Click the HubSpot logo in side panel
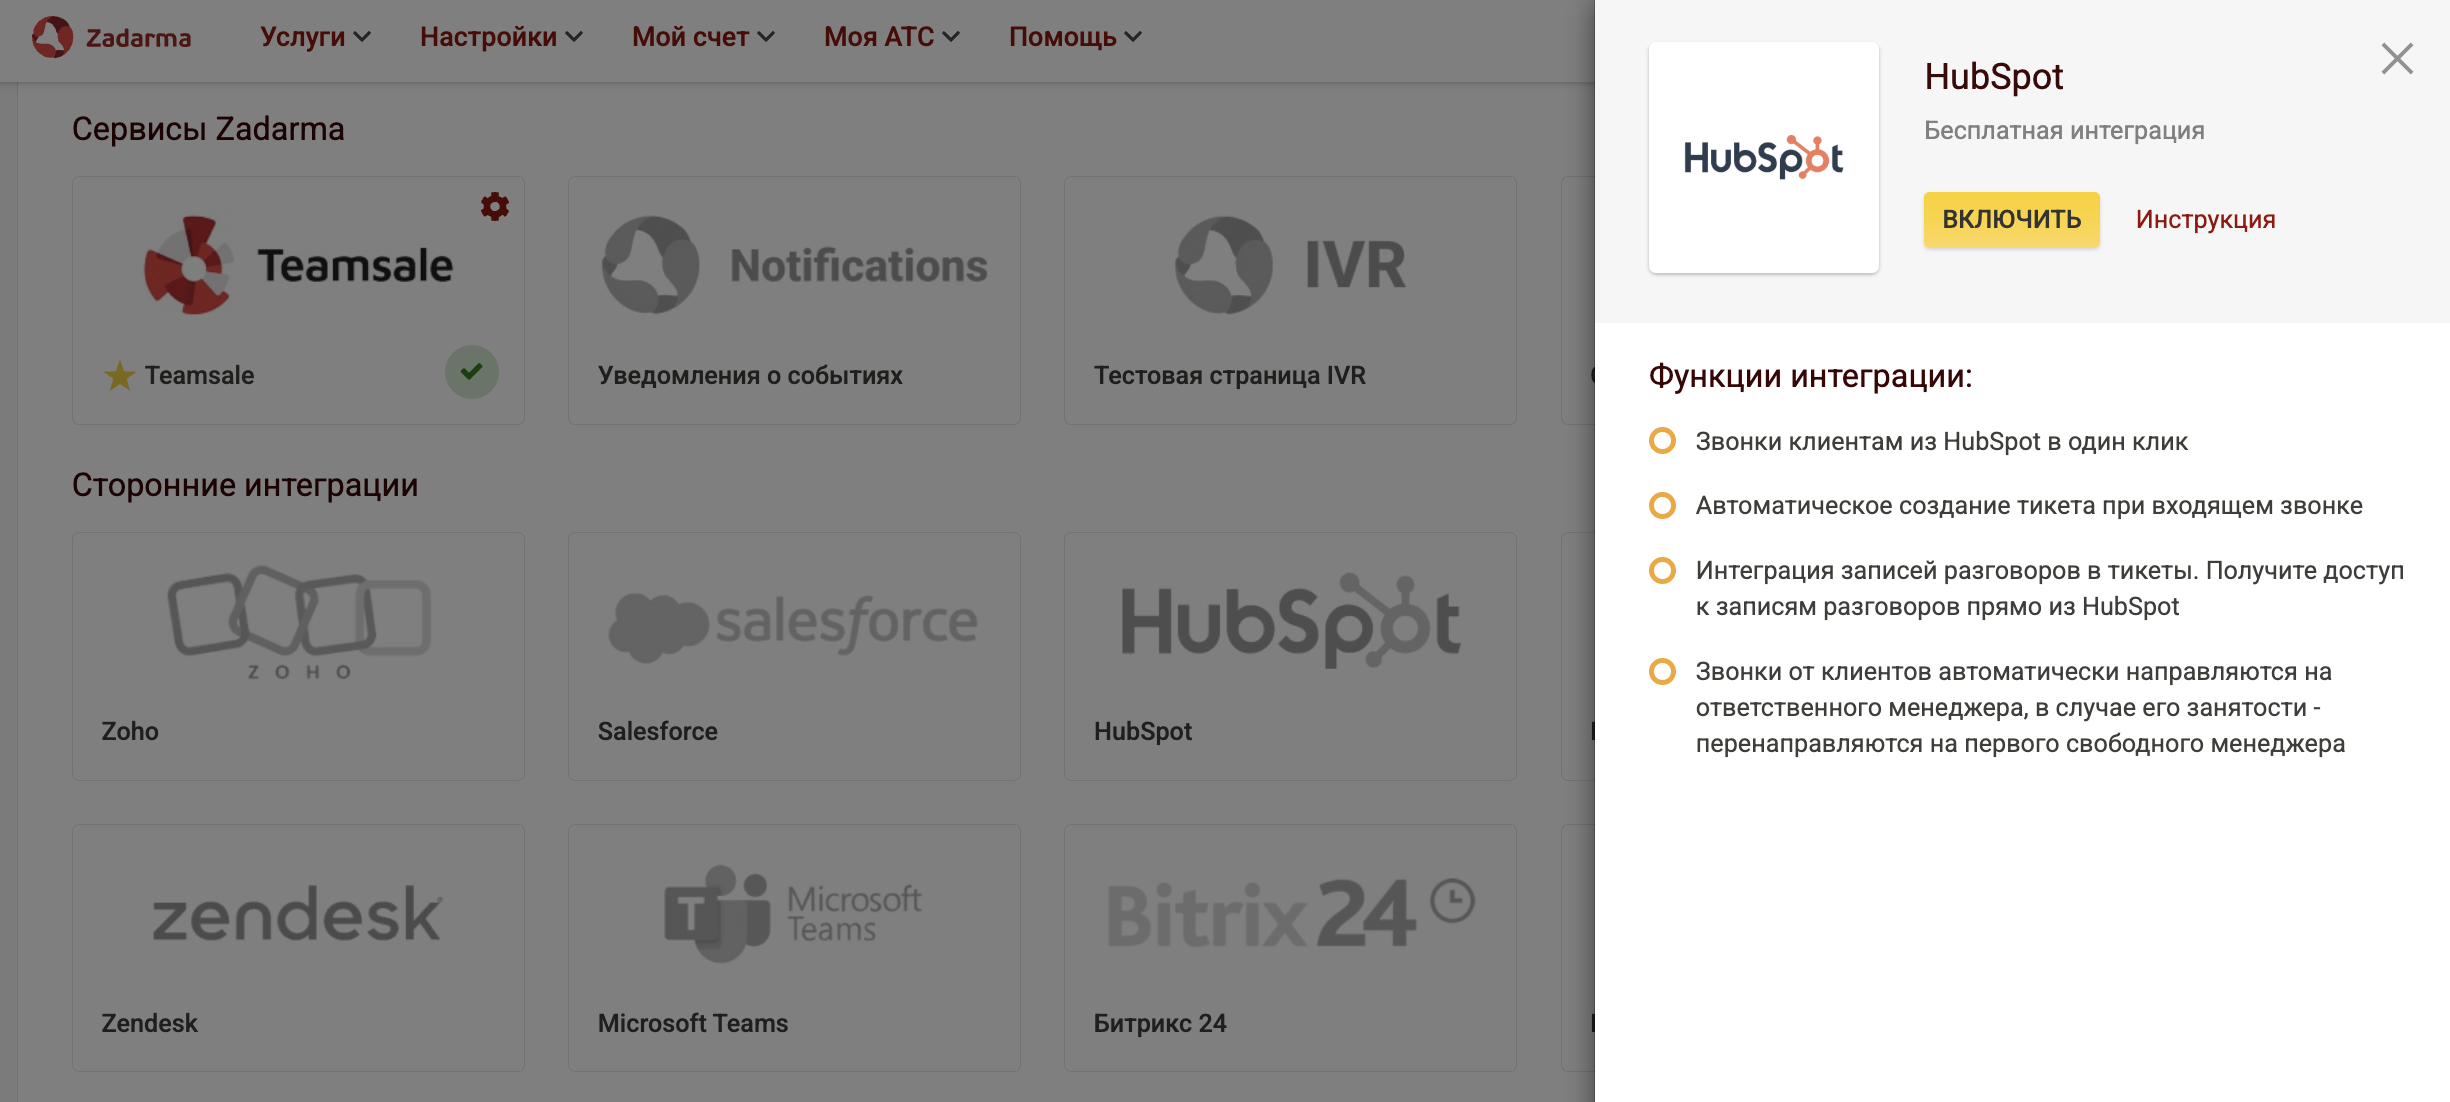2450x1102 pixels. [x=1764, y=157]
